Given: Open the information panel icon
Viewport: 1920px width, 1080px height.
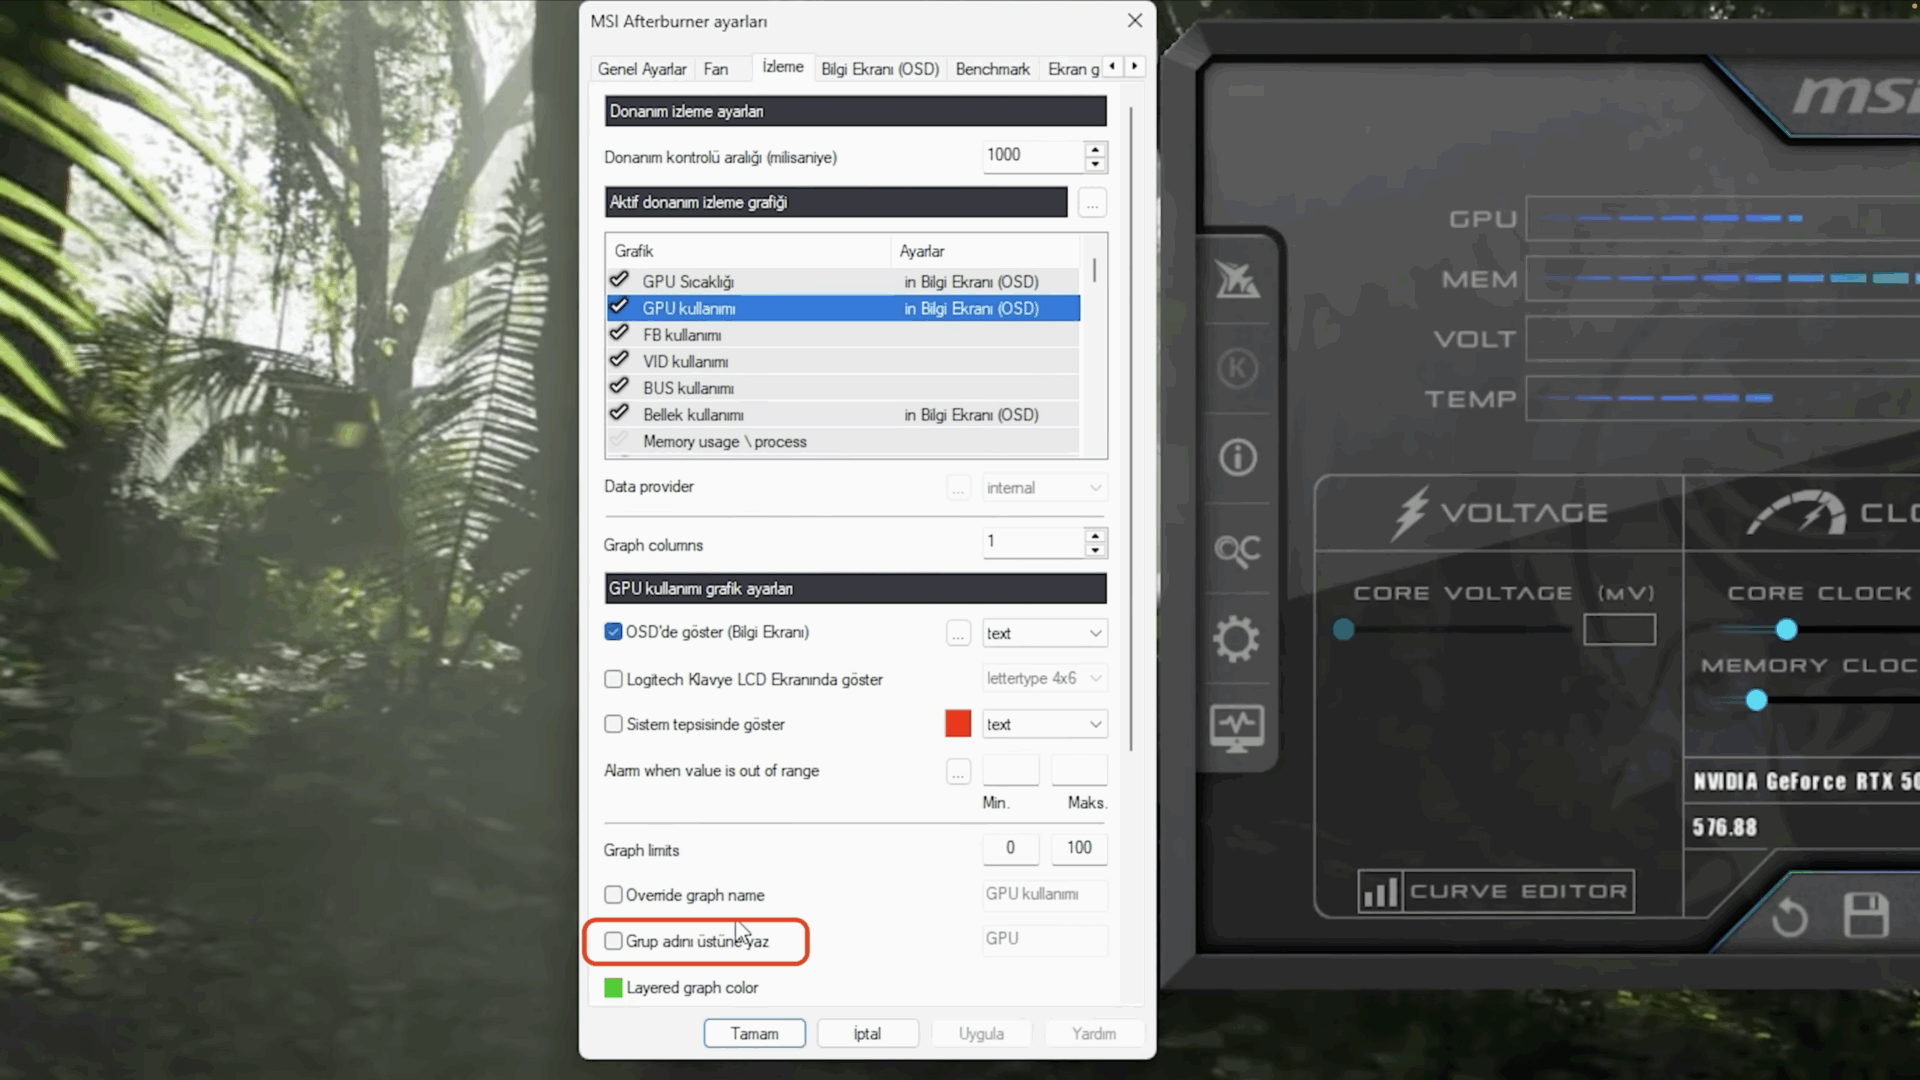Looking at the screenshot, I should (1238, 457).
